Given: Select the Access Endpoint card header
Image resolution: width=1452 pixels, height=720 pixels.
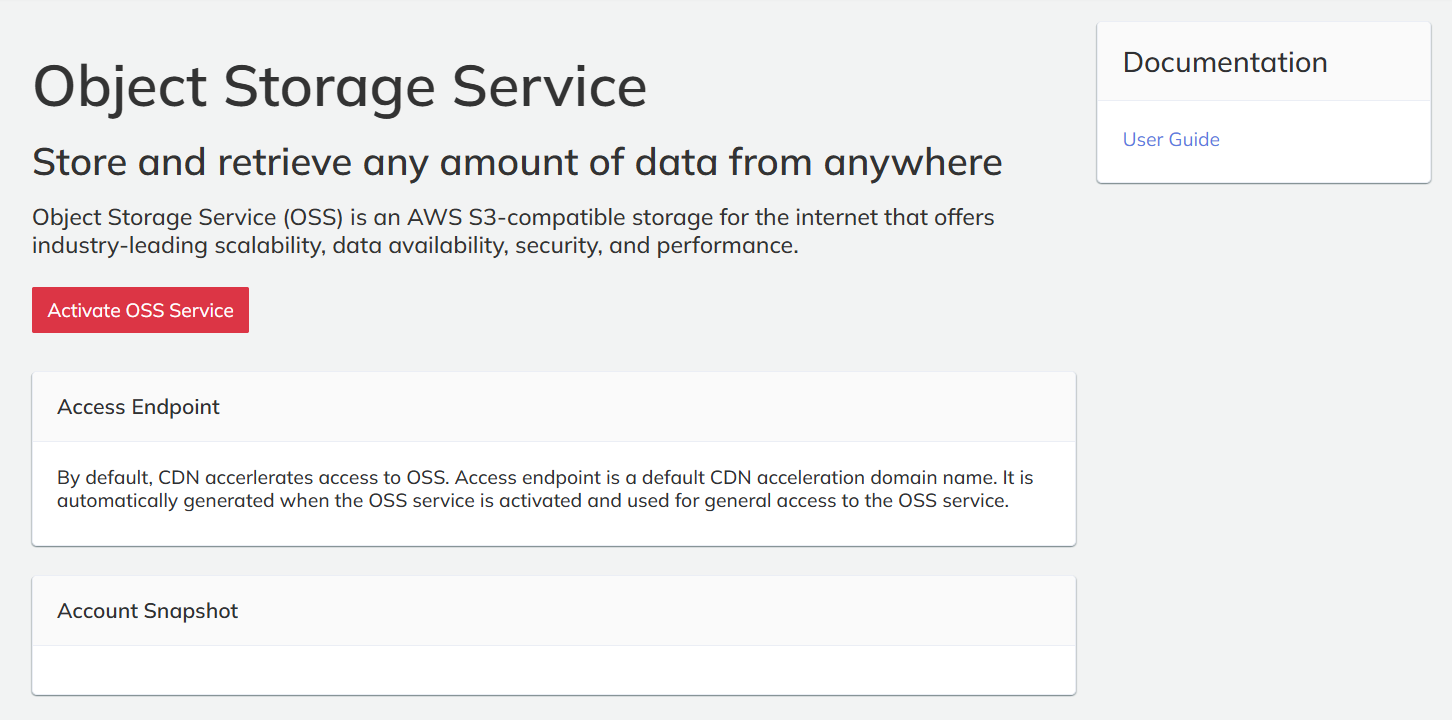Looking at the screenshot, I should [139, 407].
